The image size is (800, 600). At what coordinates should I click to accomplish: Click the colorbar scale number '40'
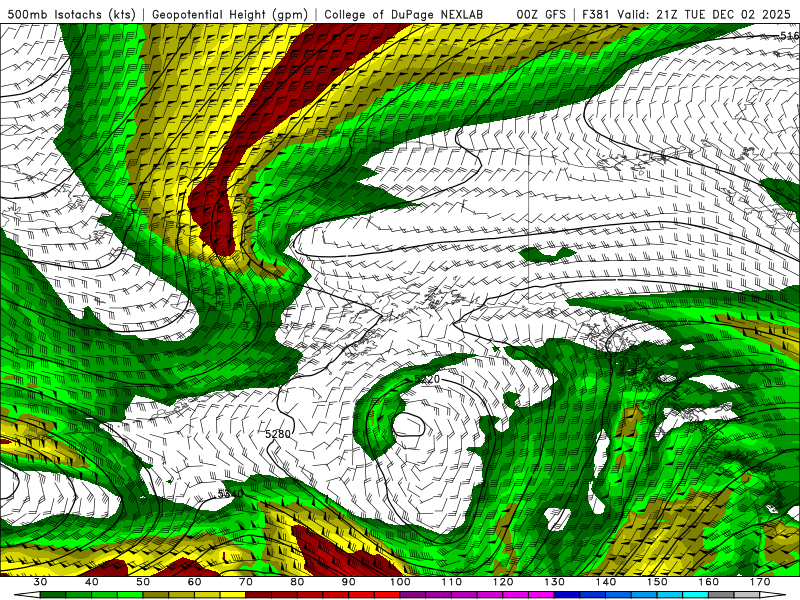click(92, 582)
